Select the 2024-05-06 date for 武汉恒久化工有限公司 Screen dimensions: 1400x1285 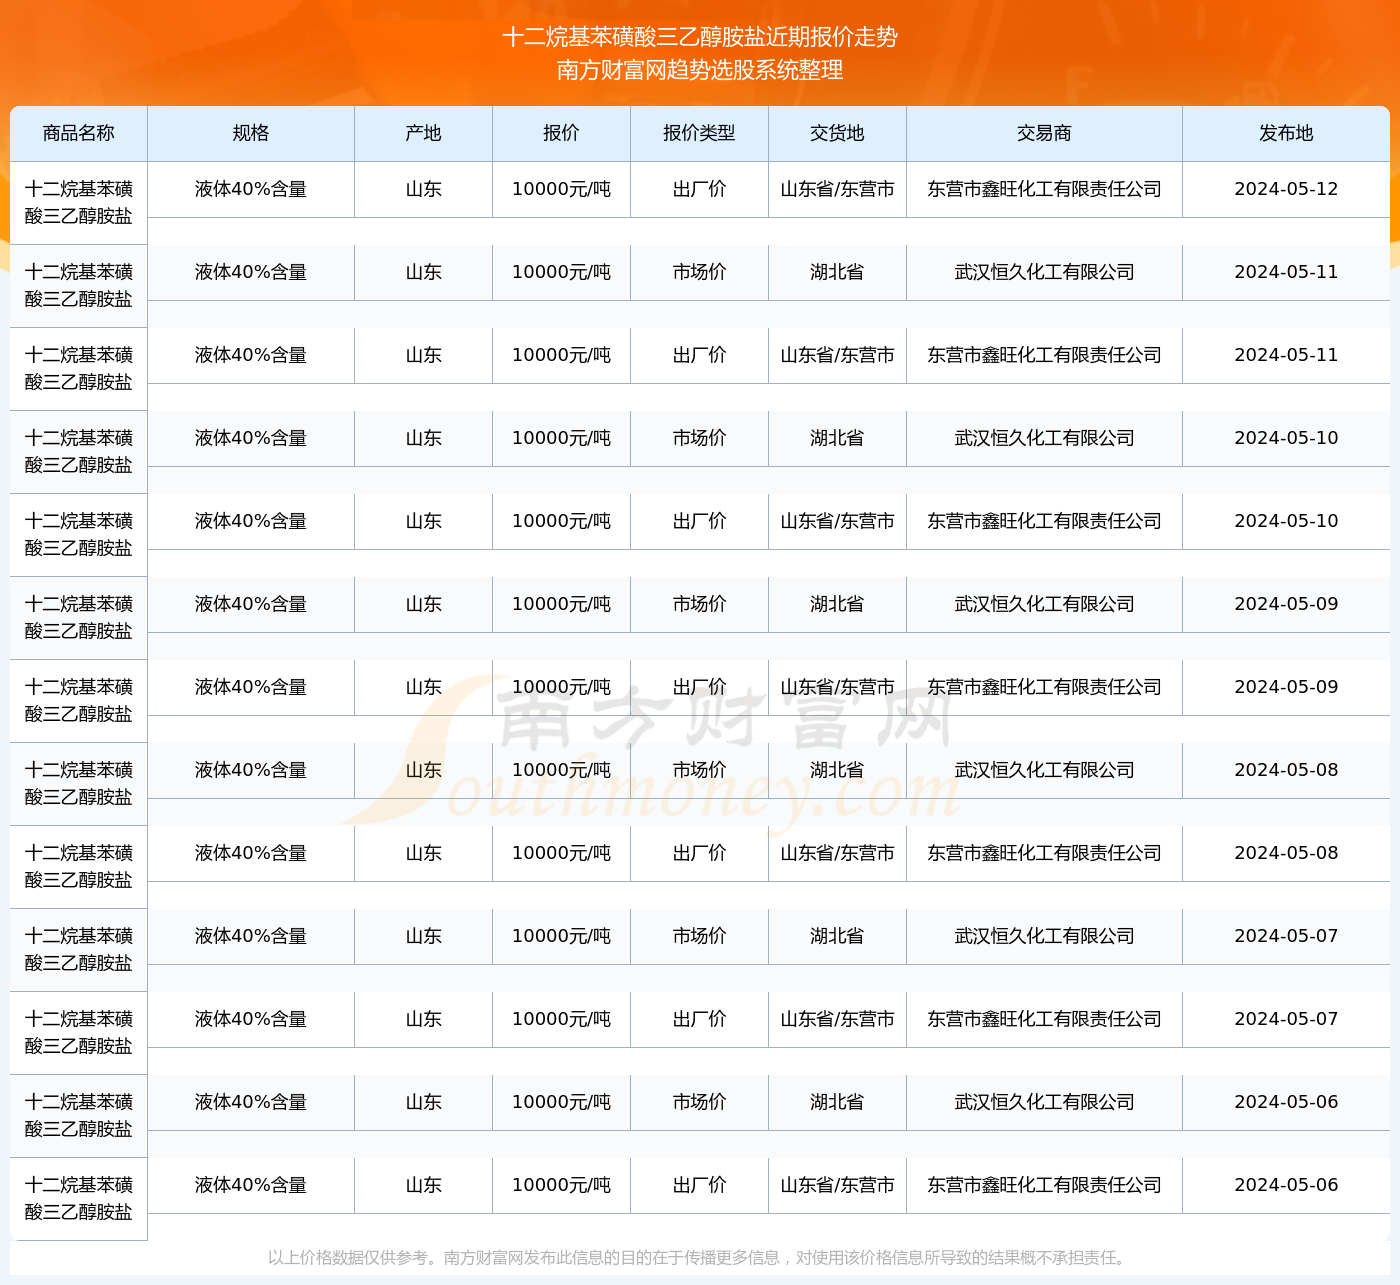click(x=1287, y=1102)
